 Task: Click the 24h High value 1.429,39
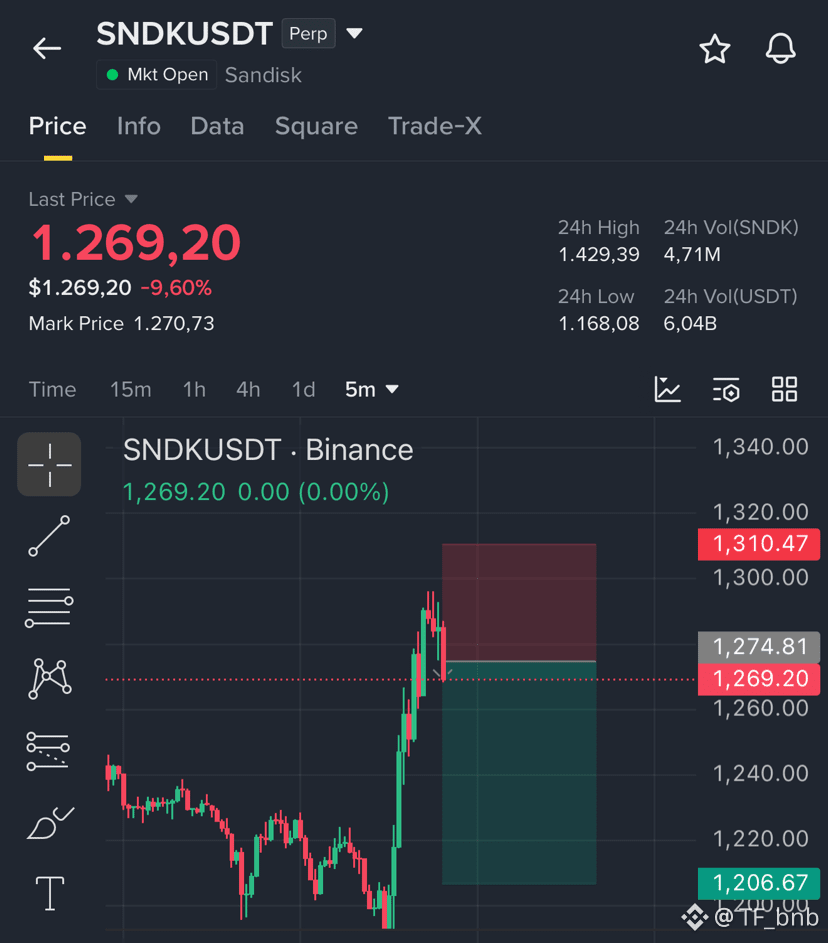(599, 254)
